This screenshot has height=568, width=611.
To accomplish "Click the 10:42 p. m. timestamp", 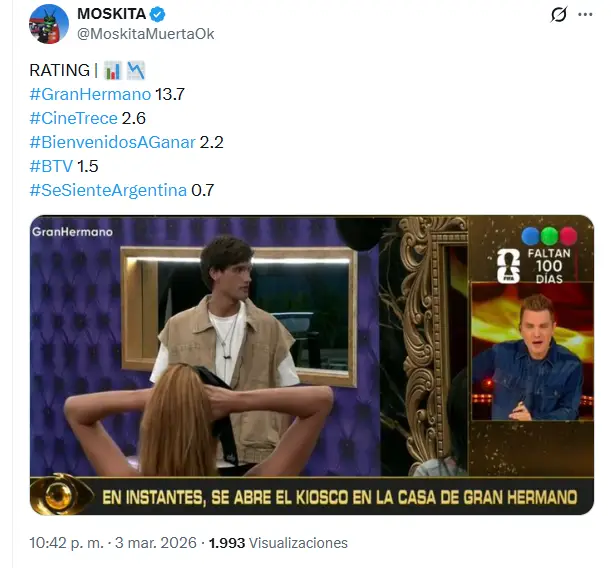I will pos(66,543).
